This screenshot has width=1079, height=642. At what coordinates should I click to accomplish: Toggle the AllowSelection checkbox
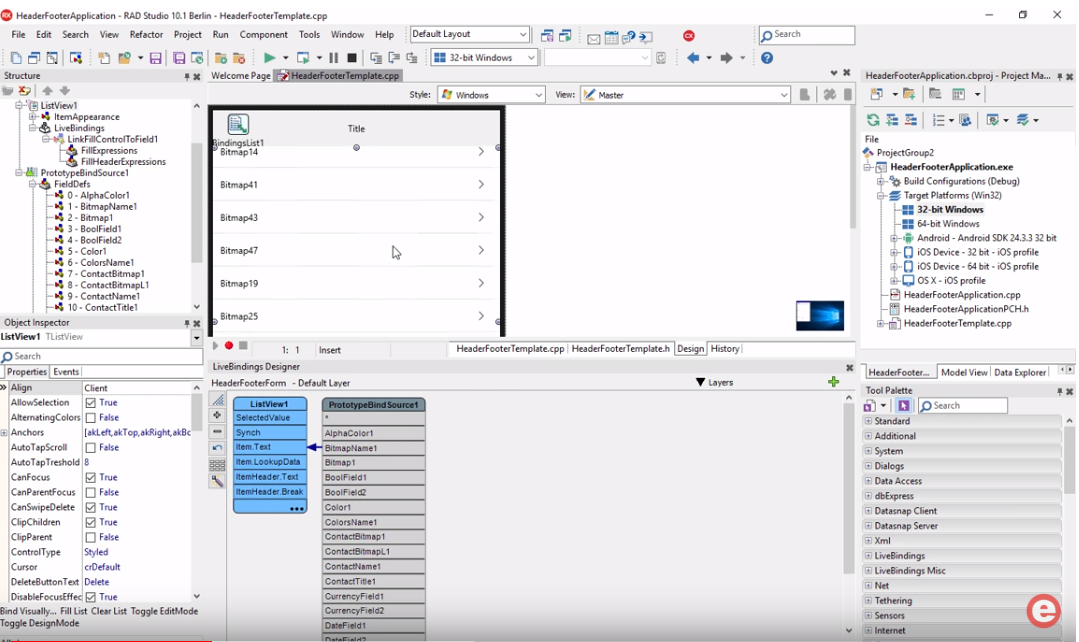pyautogui.click(x=90, y=403)
